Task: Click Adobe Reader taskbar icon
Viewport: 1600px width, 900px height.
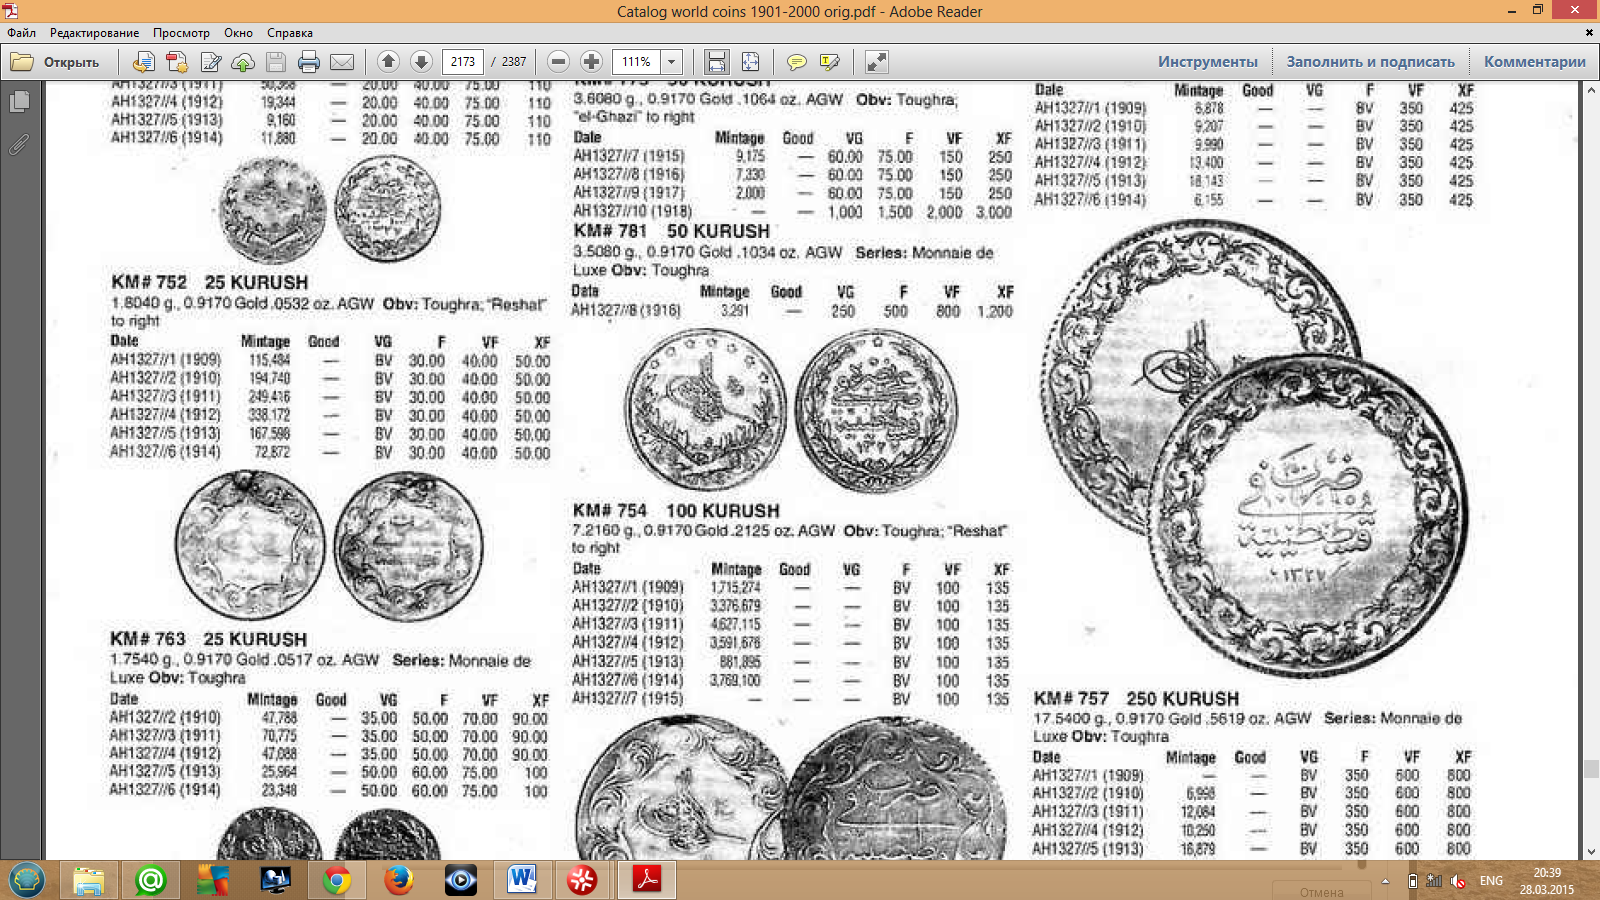Action: [647, 880]
